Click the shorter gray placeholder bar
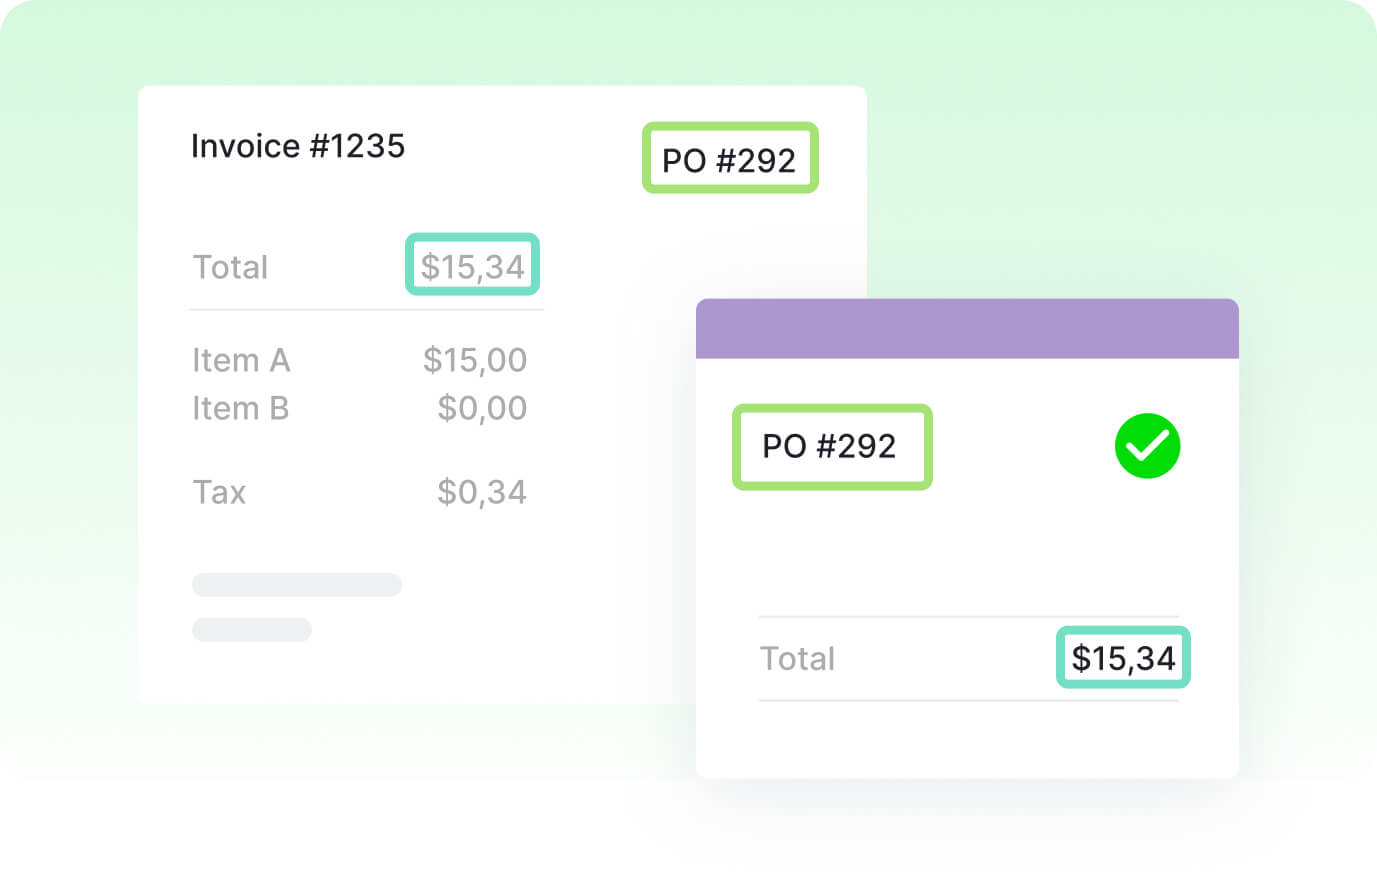This screenshot has width=1377, height=887. pos(252,630)
